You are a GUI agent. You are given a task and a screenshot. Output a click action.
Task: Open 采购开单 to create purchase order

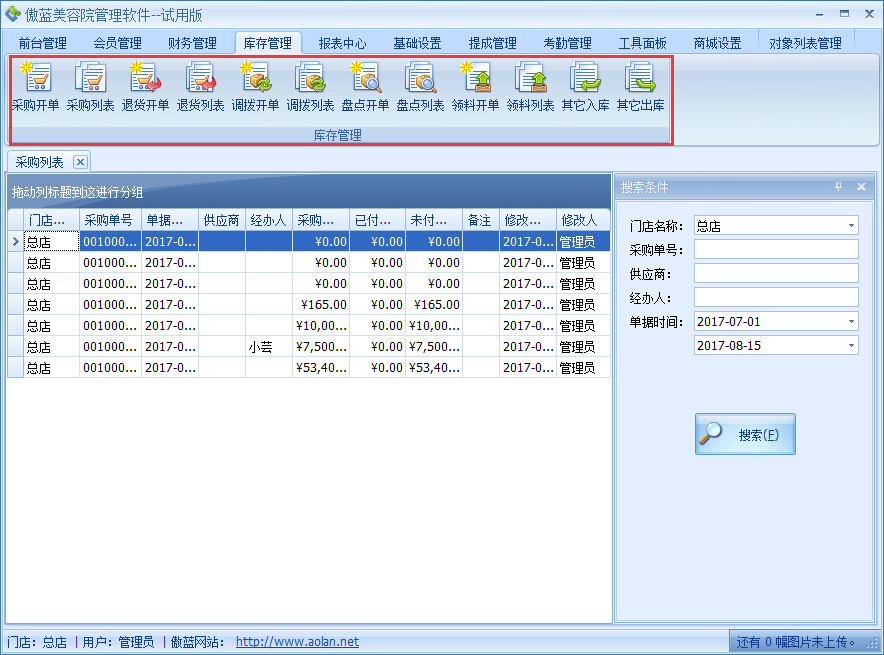pyautogui.click(x=36, y=85)
